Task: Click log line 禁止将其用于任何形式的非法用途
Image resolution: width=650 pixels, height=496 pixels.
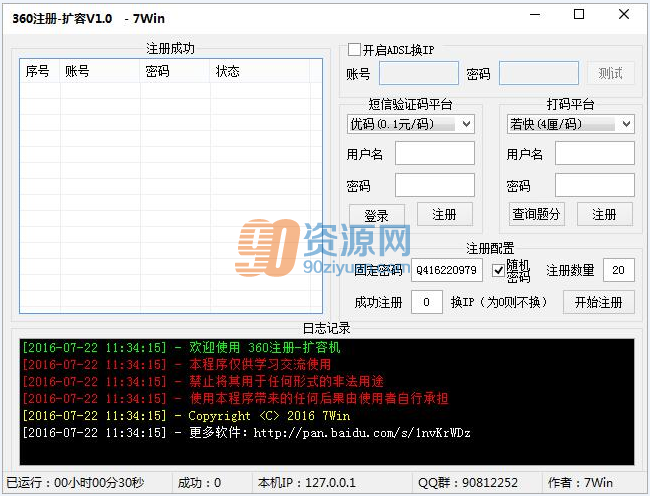Action: click(x=203, y=381)
